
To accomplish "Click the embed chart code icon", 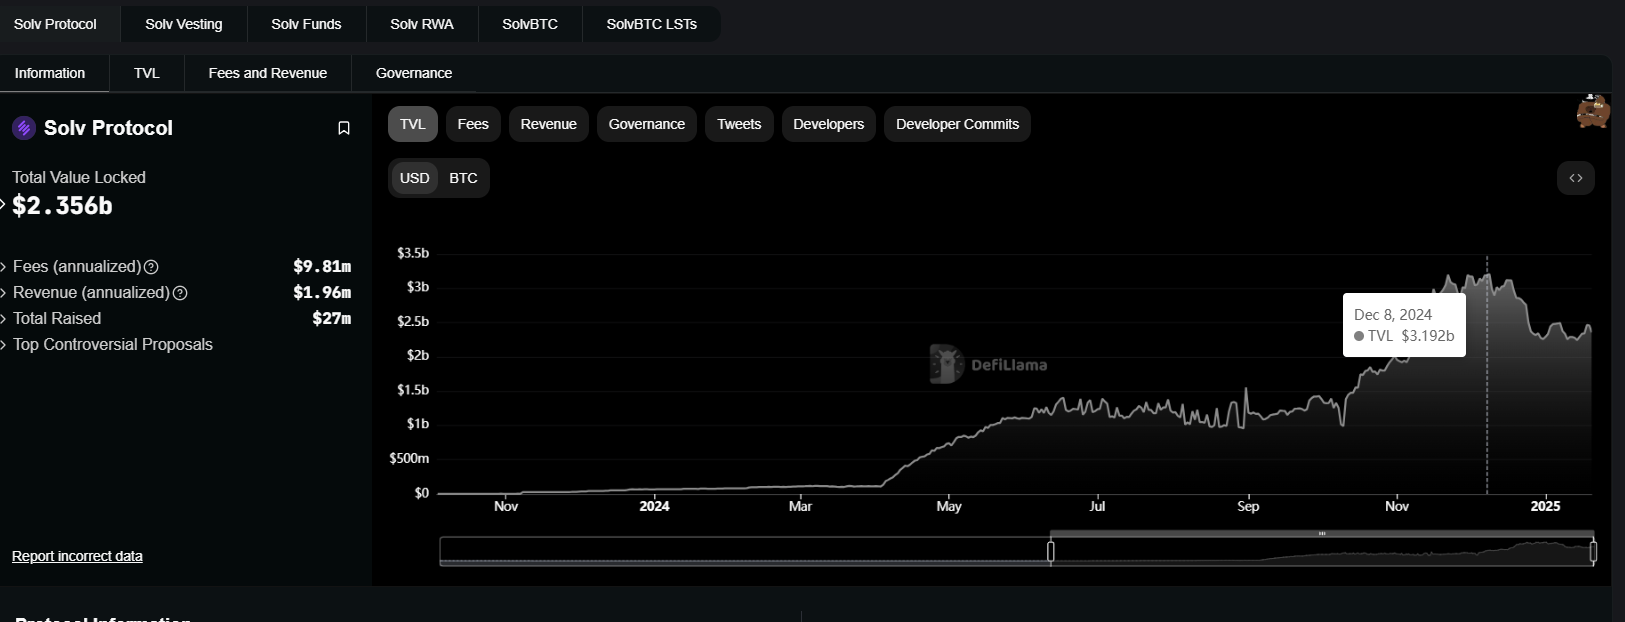I will (1575, 178).
